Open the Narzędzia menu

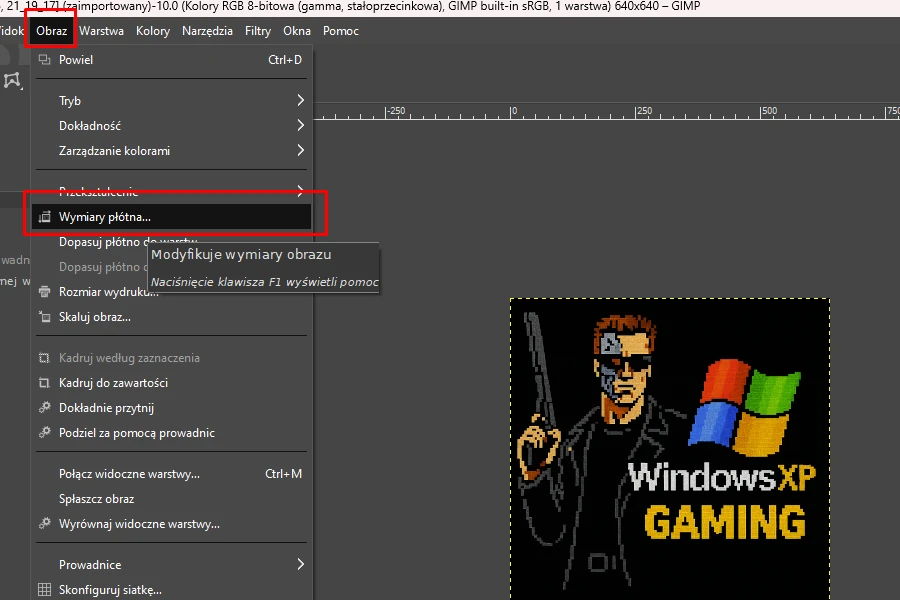pyautogui.click(x=207, y=31)
